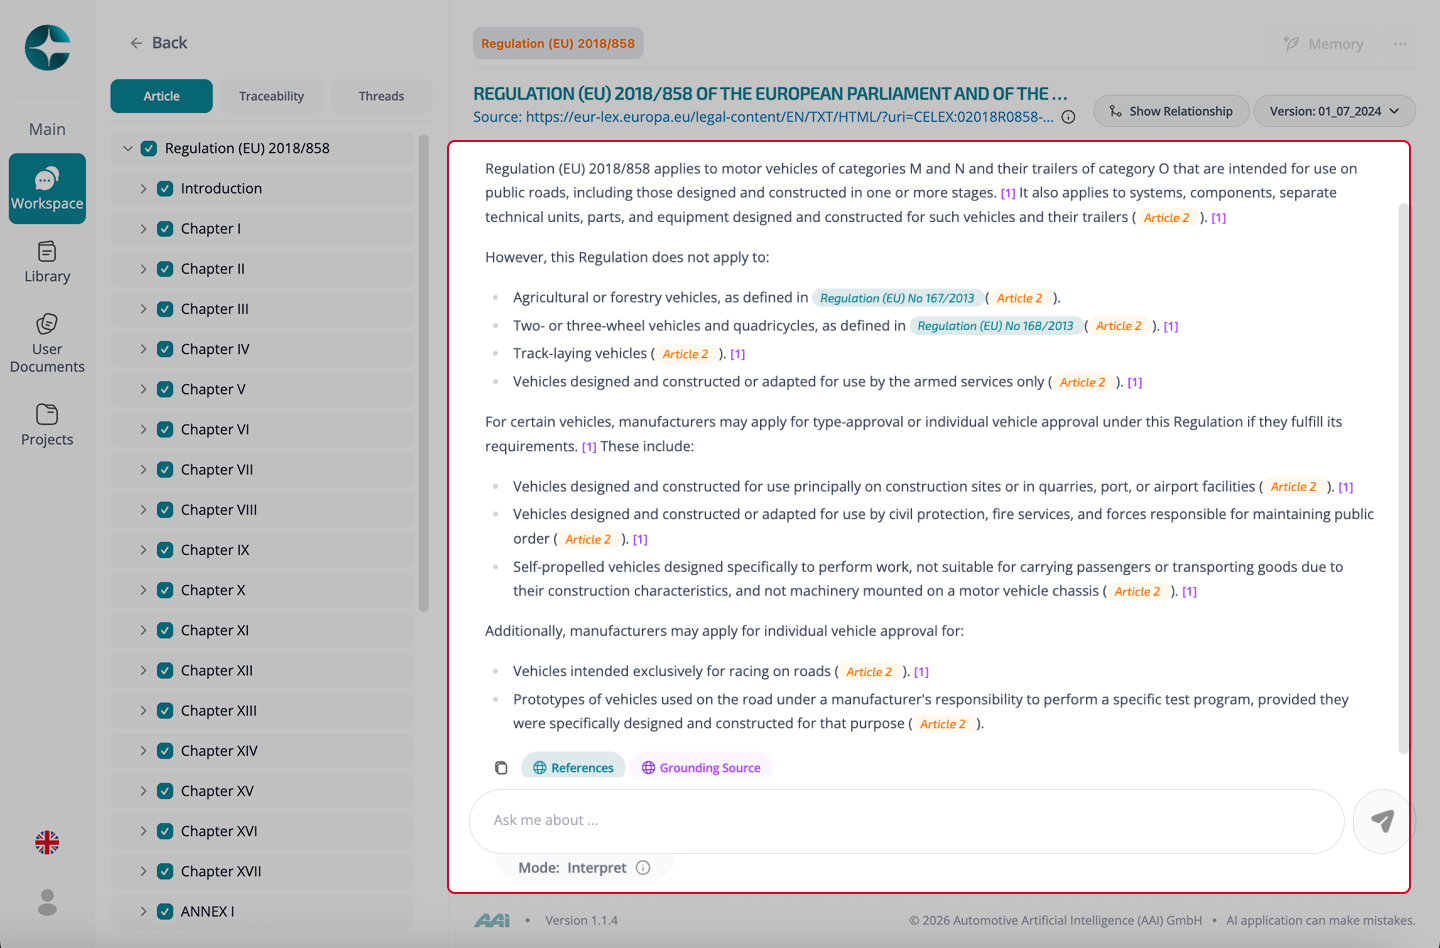This screenshot has width=1440, height=948.
Task: Click the Ask me about input field
Action: [906, 821]
